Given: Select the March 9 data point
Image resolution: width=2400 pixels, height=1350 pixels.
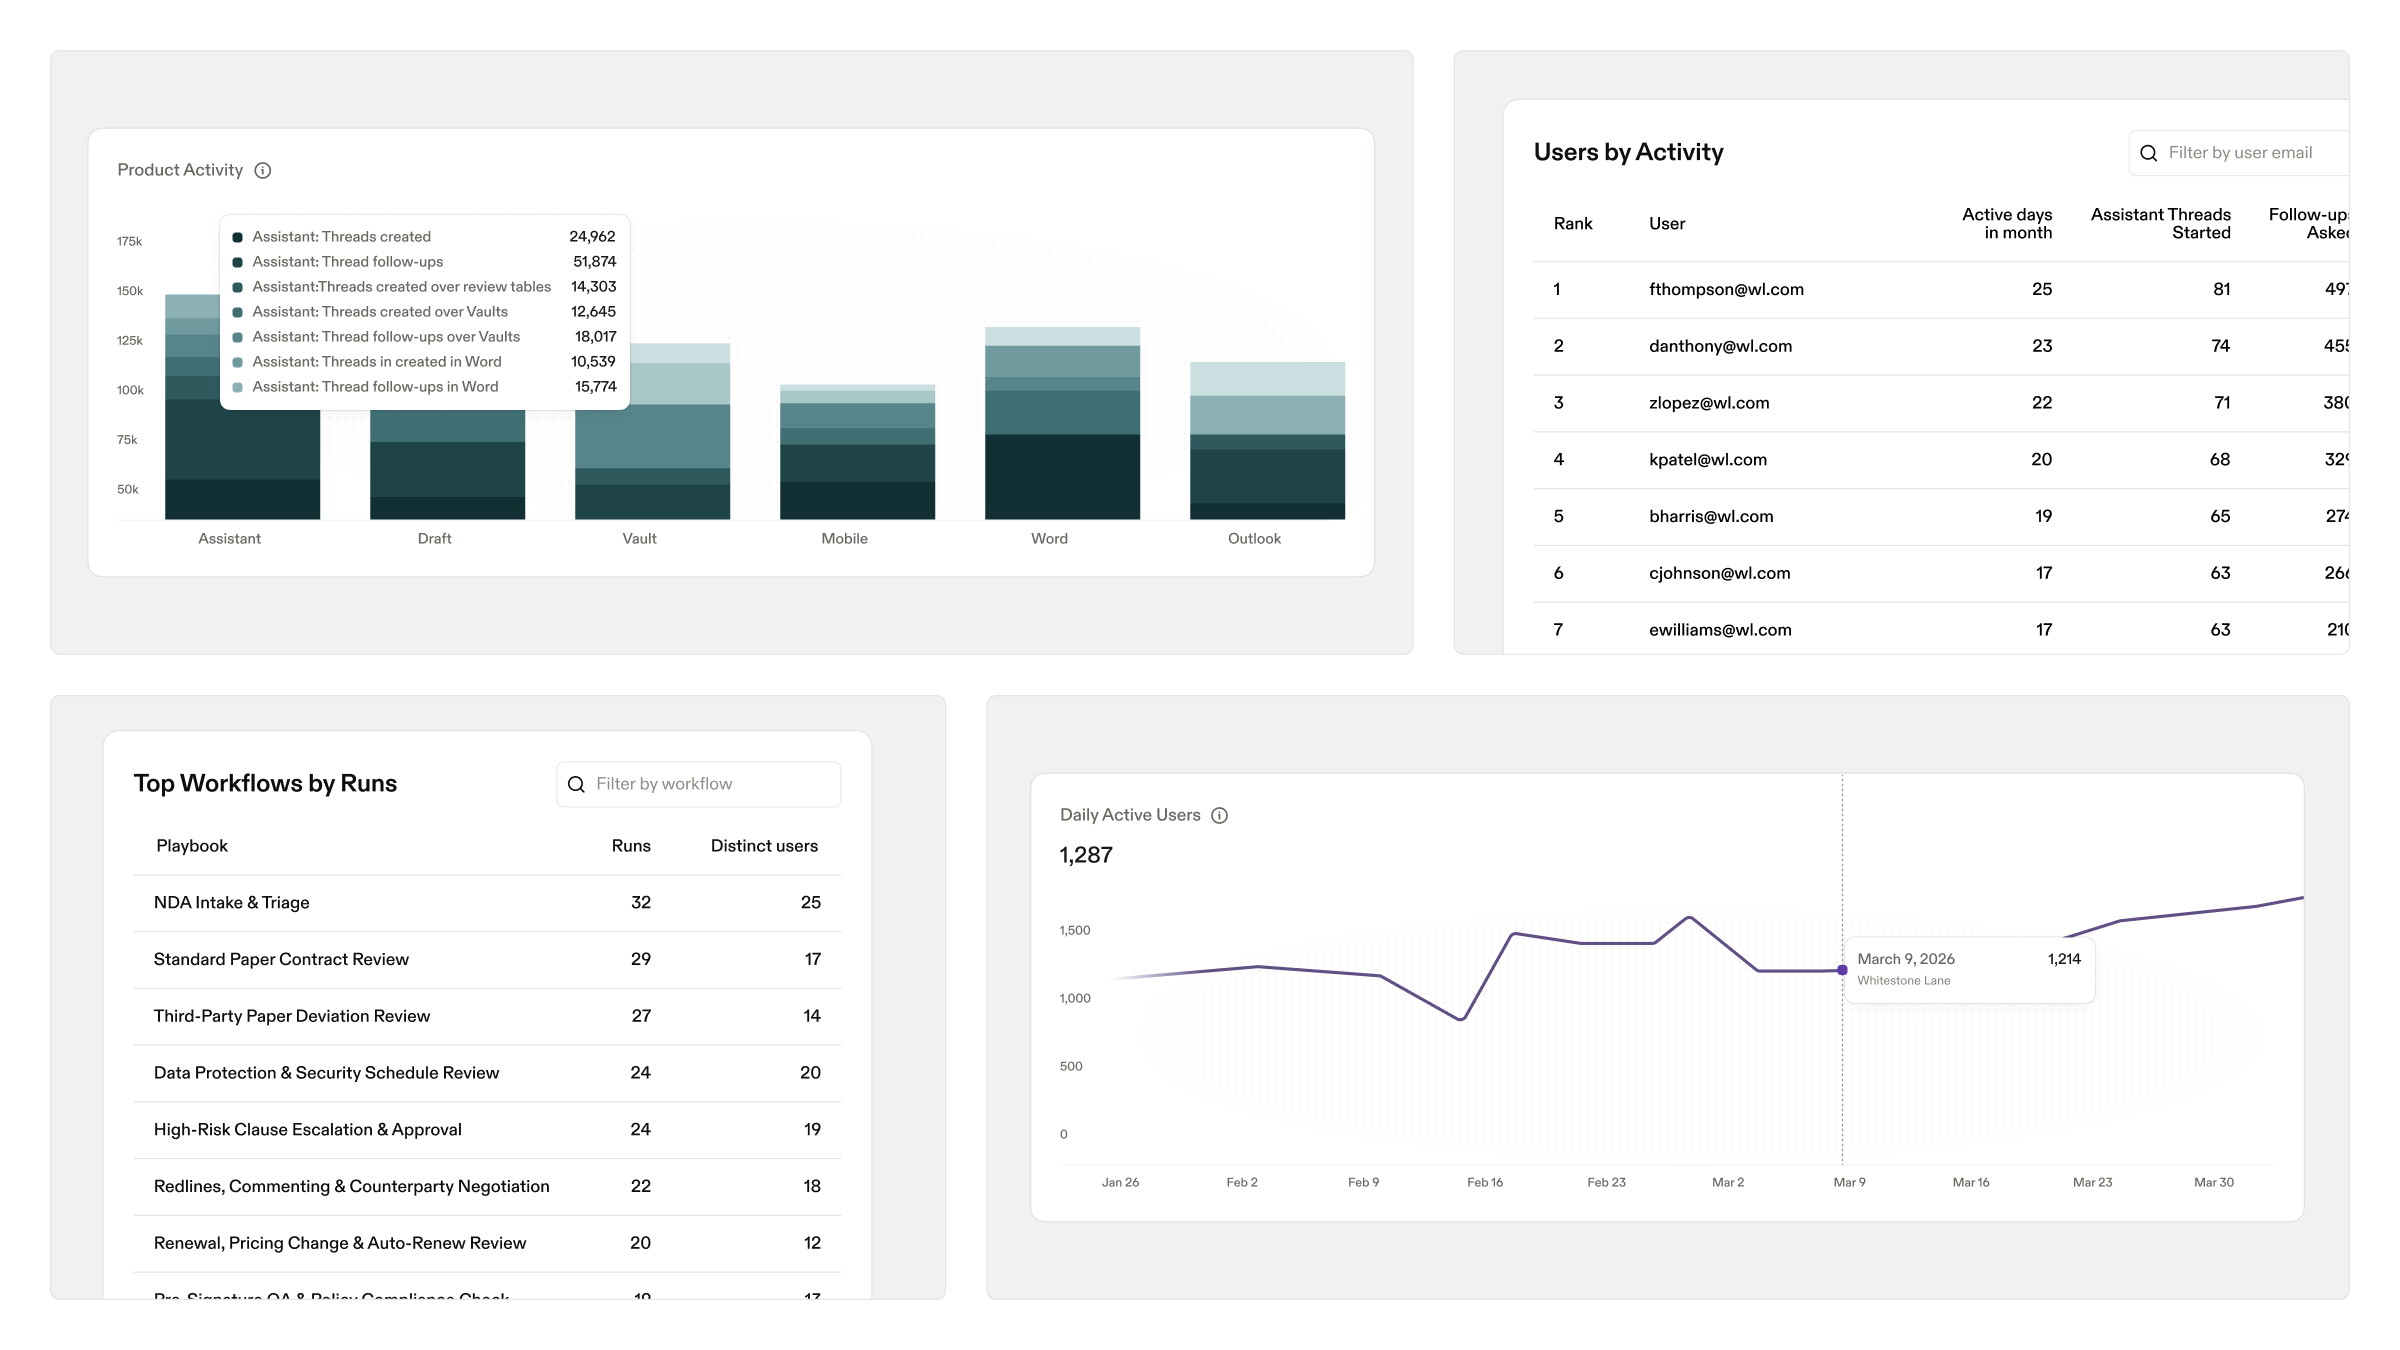Looking at the screenshot, I should click(x=1842, y=970).
